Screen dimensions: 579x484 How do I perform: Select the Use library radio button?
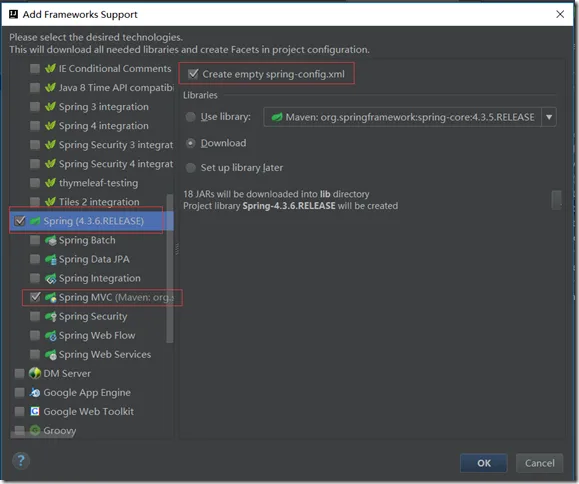coord(191,117)
